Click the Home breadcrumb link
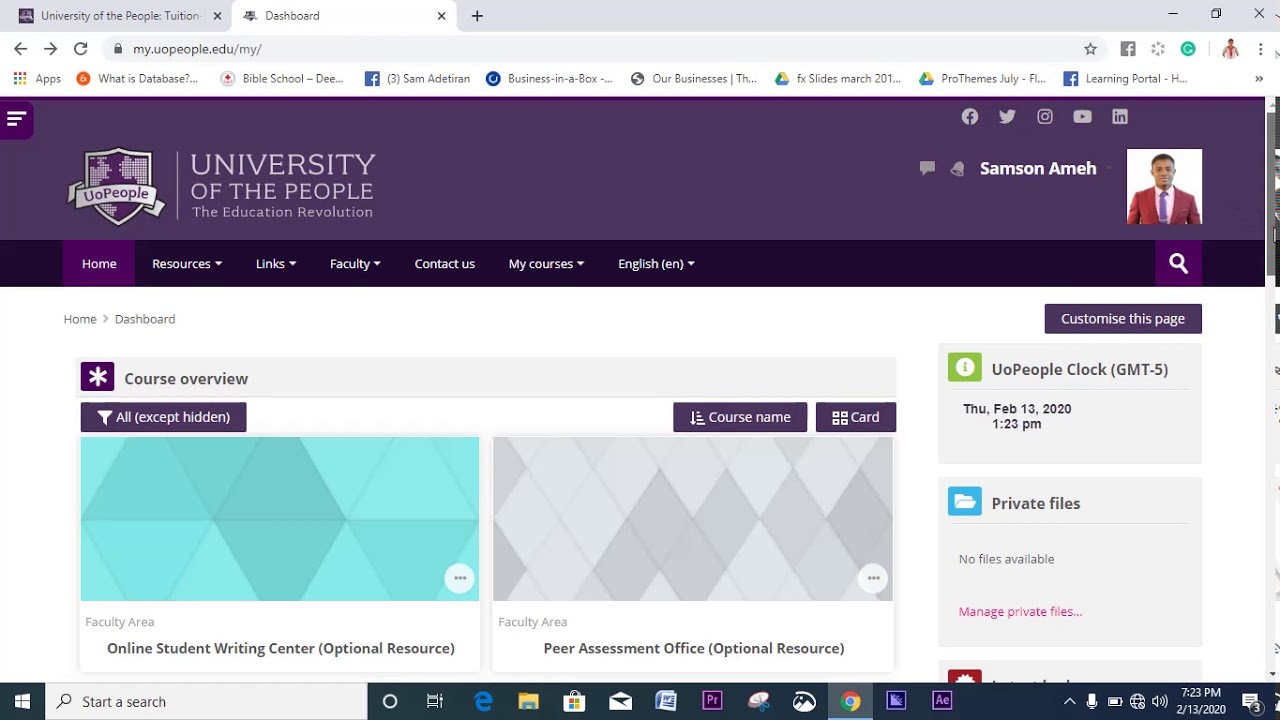The height and width of the screenshot is (720, 1280). tap(80, 319)
